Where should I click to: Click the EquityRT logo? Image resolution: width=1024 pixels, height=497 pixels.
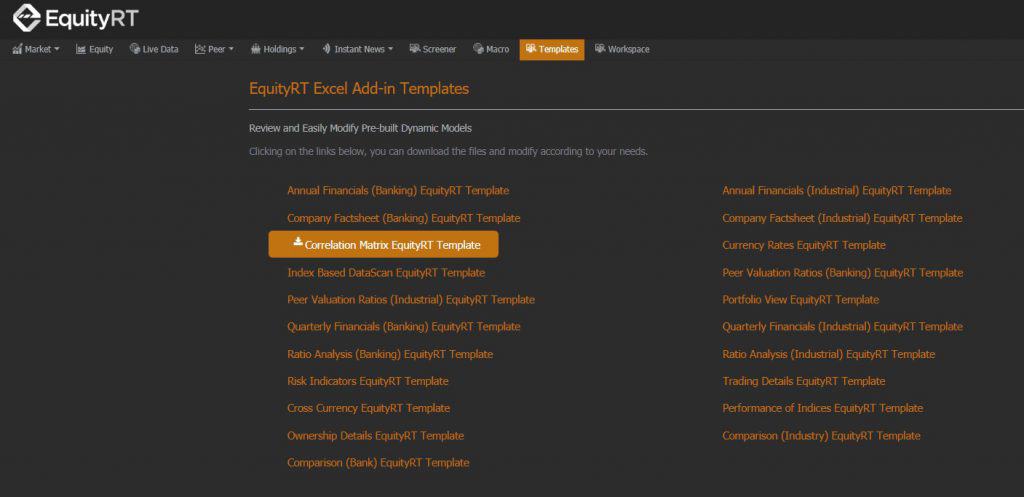[x=76, y=18]
